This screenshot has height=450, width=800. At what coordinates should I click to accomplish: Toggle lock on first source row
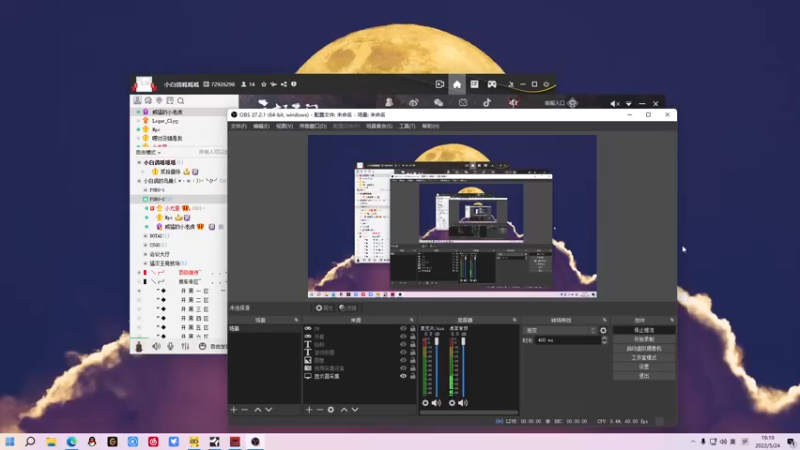coord(412,329)
